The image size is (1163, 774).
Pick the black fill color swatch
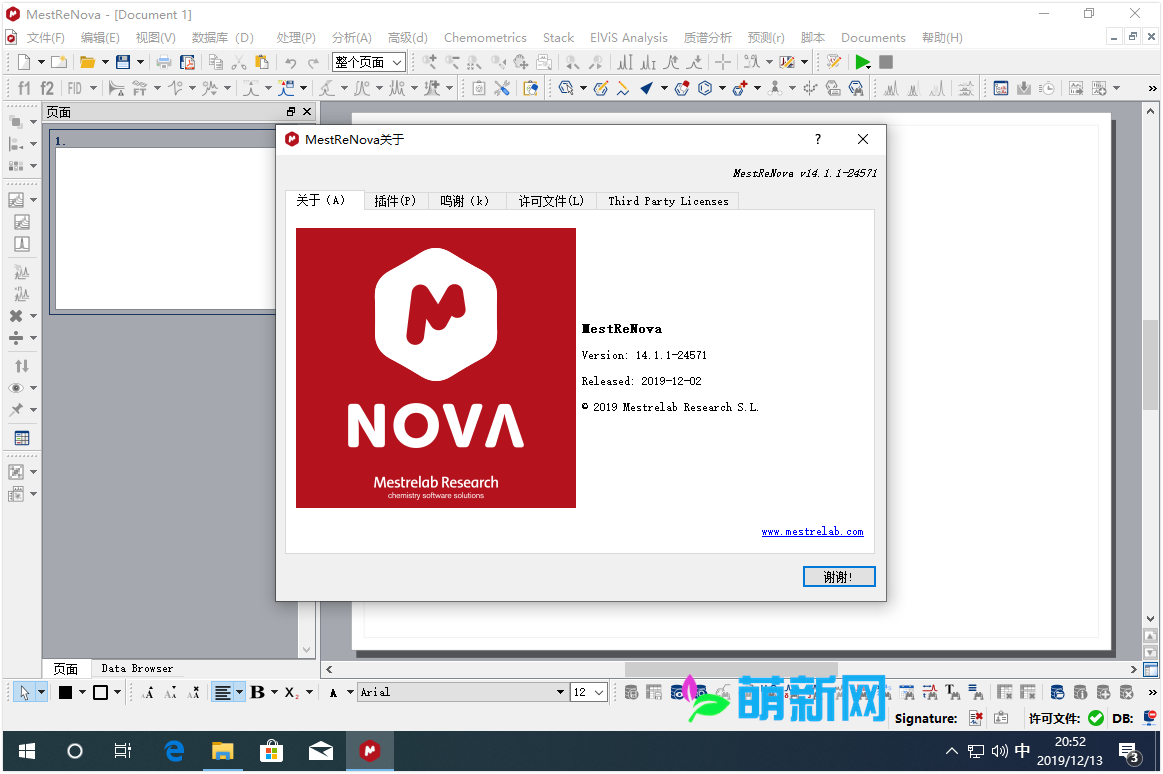(x=65, y=692)
